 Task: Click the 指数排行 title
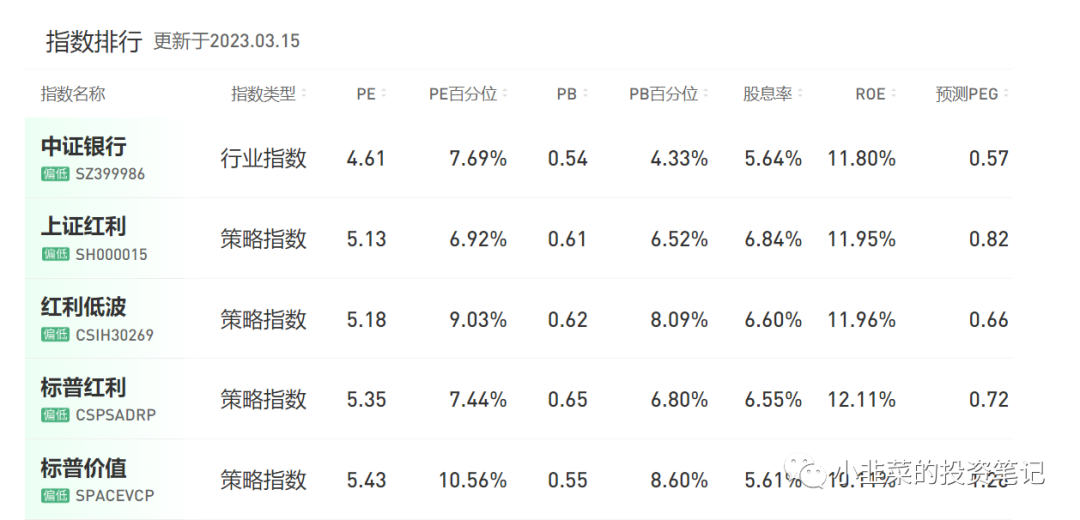tap(94, 41)
